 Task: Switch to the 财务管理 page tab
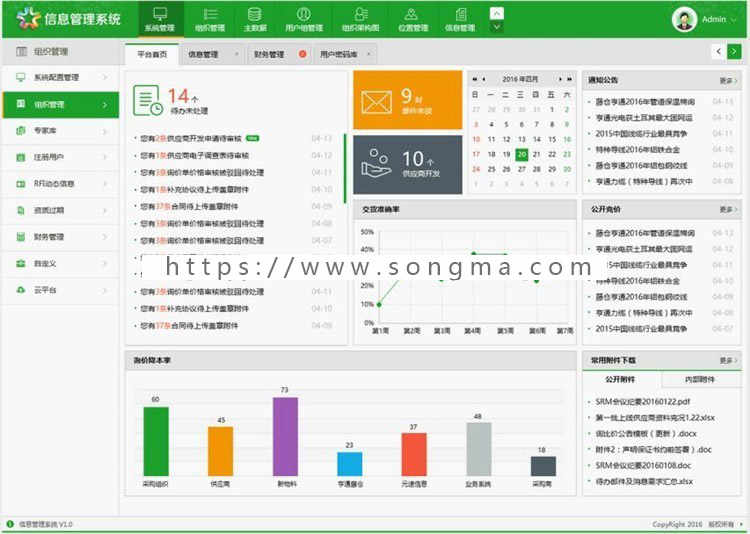(269, 55)
